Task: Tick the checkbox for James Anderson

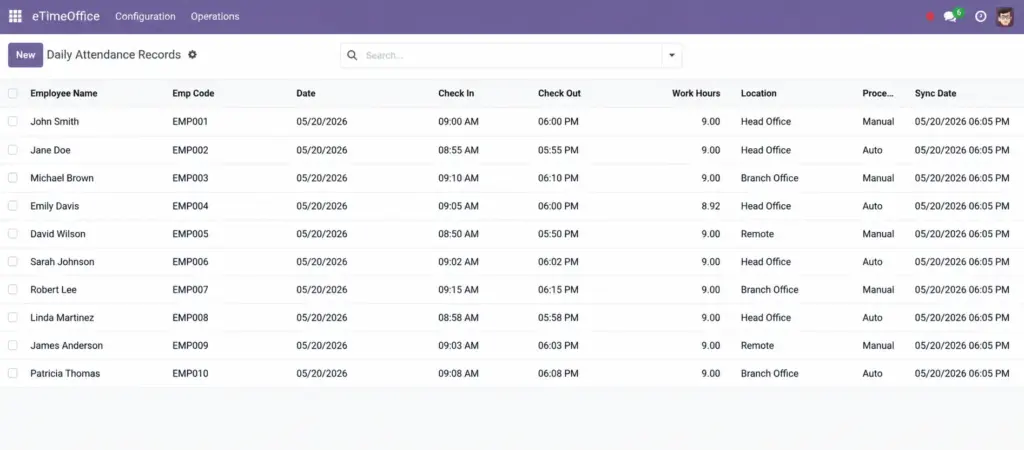Action: point(12,345)
